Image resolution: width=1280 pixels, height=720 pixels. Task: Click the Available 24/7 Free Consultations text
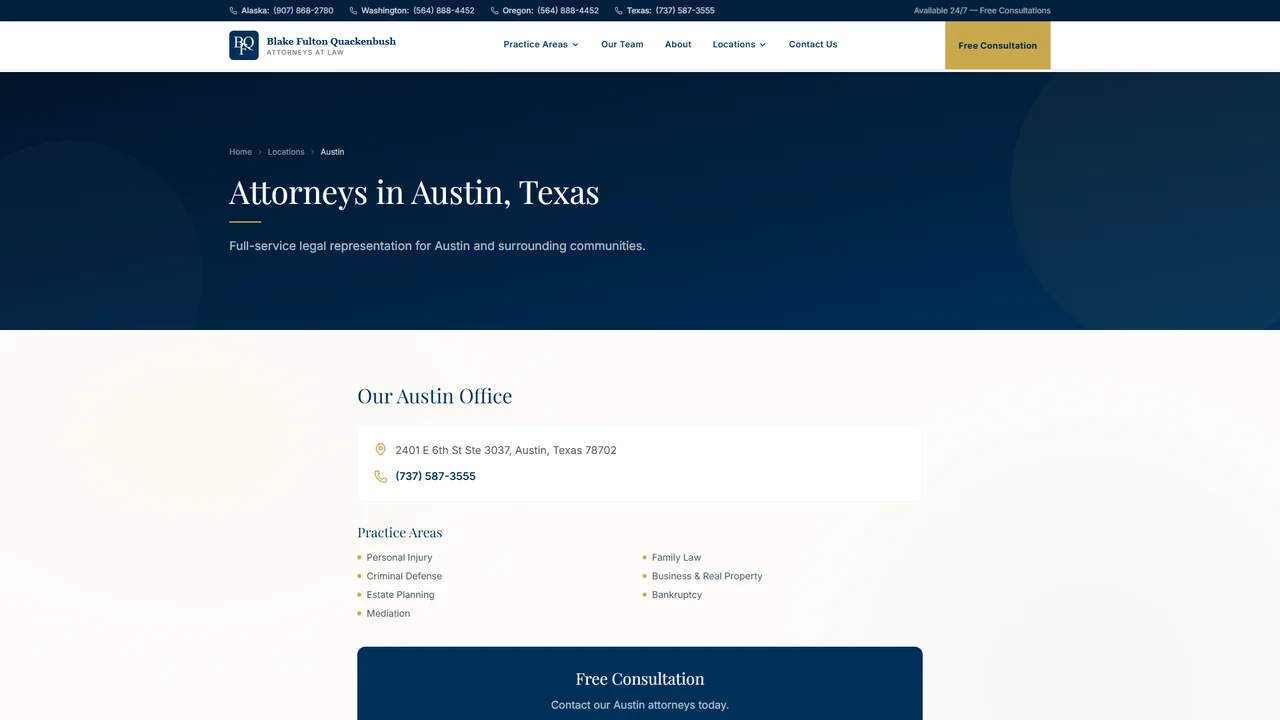[982, 11]
